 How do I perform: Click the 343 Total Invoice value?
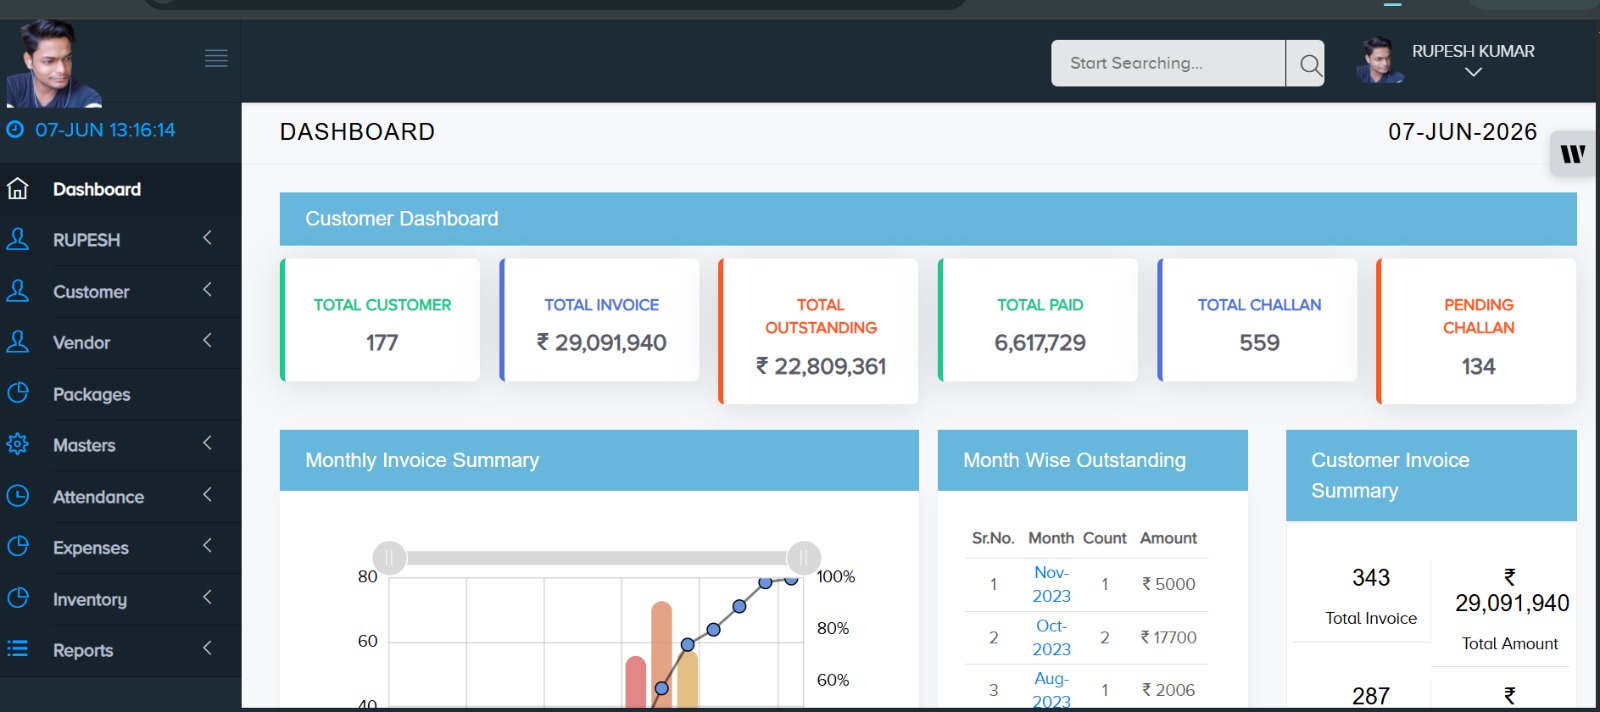click(x=1371, y=577)
